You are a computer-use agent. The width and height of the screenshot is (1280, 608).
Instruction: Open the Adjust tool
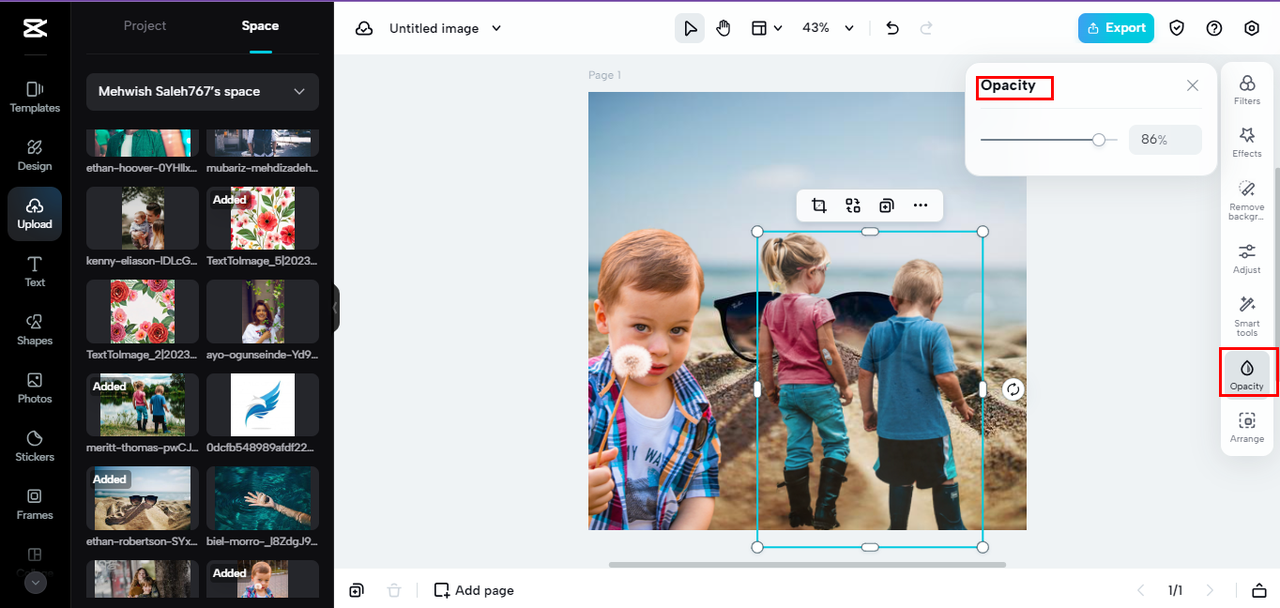point(1247,258)
